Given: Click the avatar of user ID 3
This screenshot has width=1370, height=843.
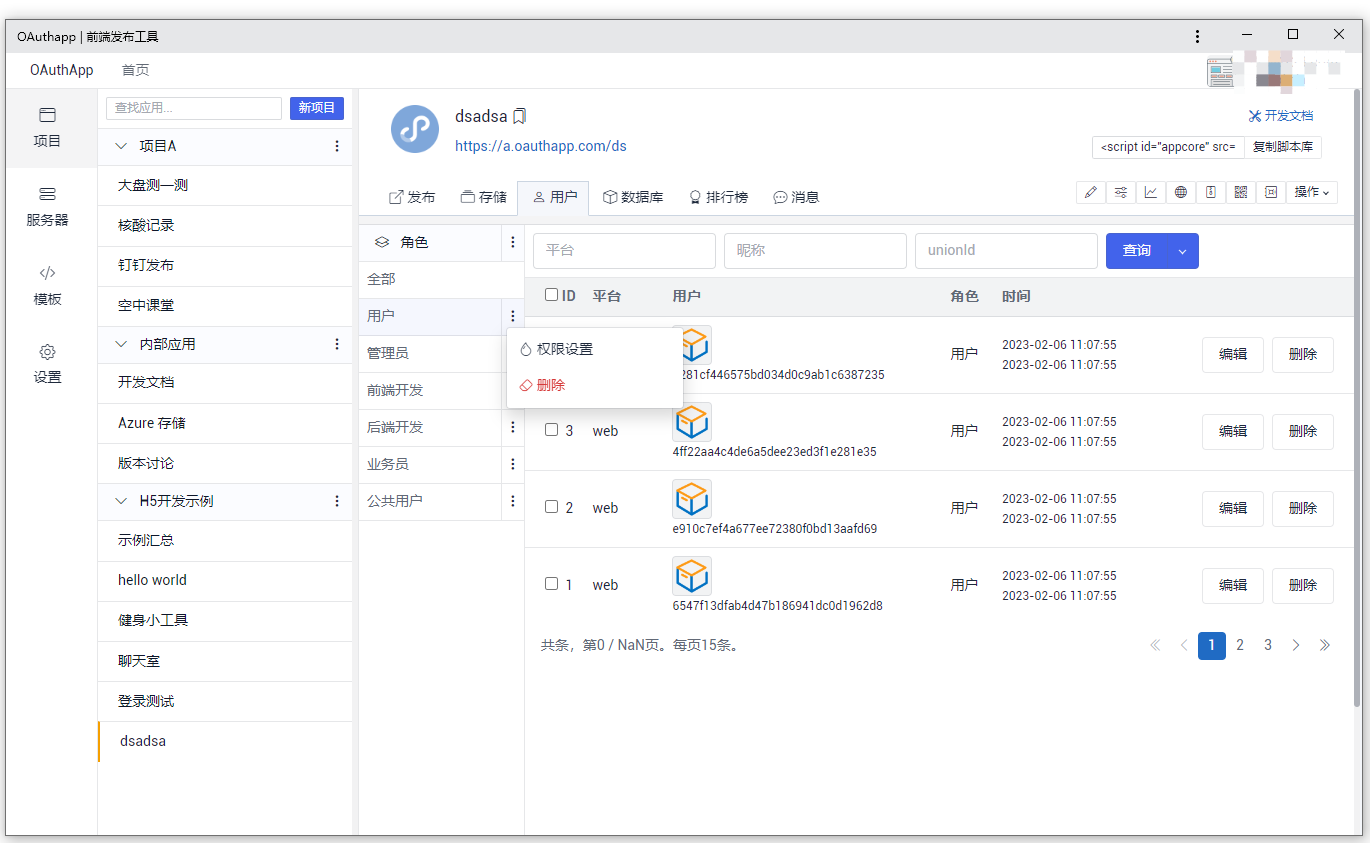Looking at the screenshot, I should click(692, 422).
